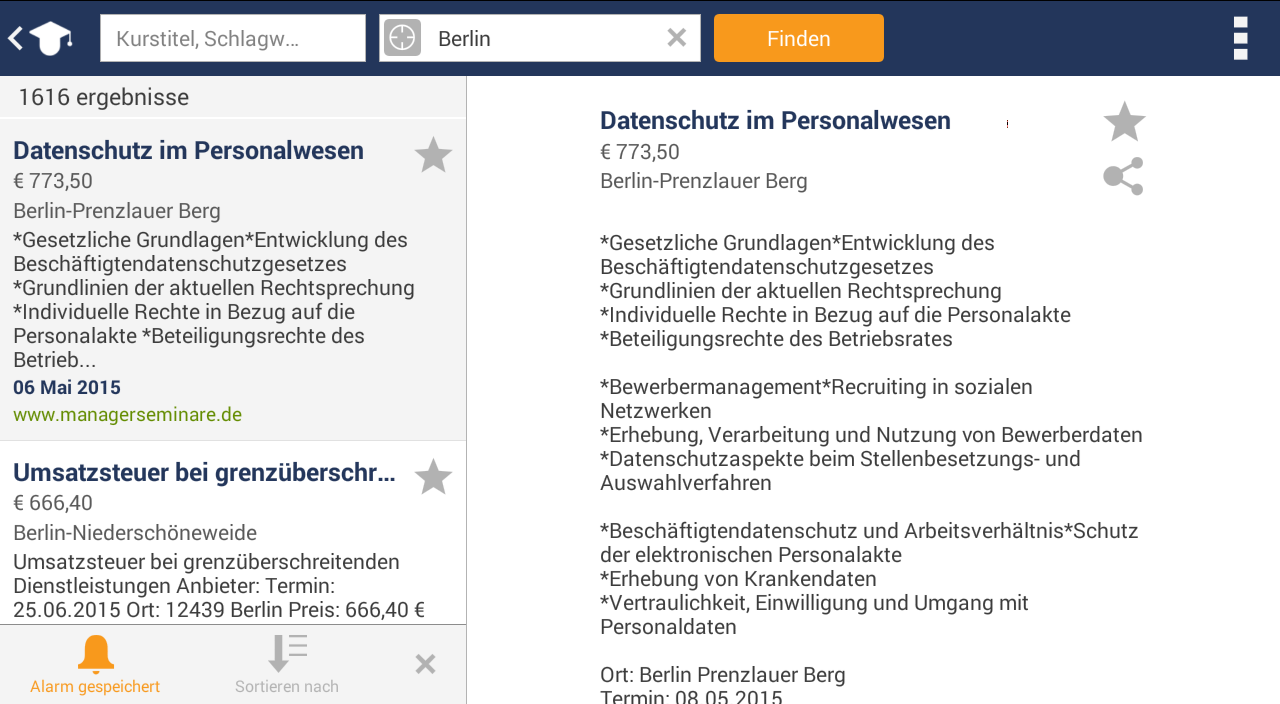Viewport: 1280px width, 704px height.
Task: Click detail heading Datenschutz im Personalwesen
Action: coord(775,121)
